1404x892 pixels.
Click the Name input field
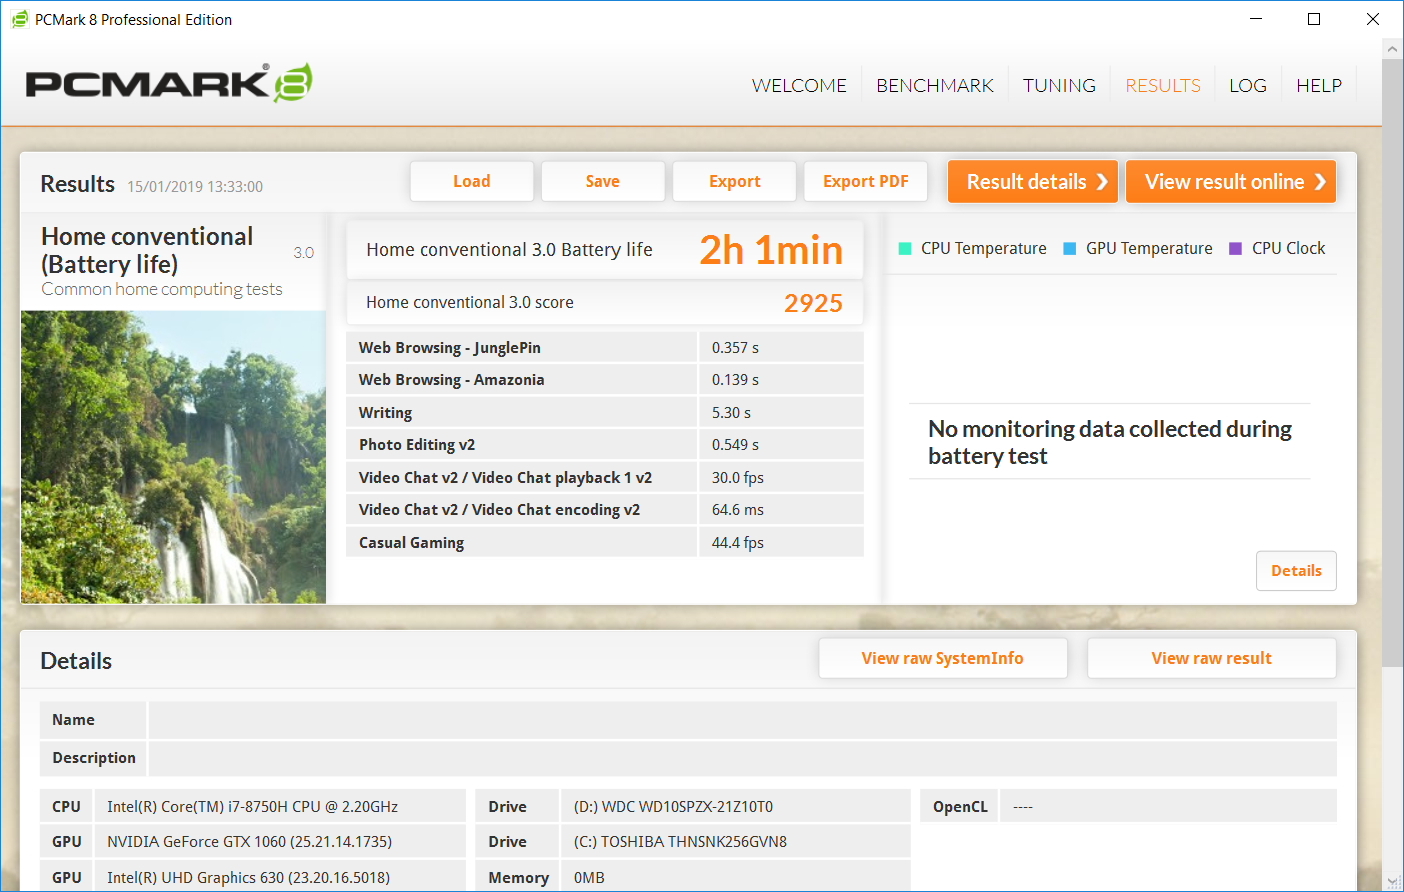pos(742,720)
